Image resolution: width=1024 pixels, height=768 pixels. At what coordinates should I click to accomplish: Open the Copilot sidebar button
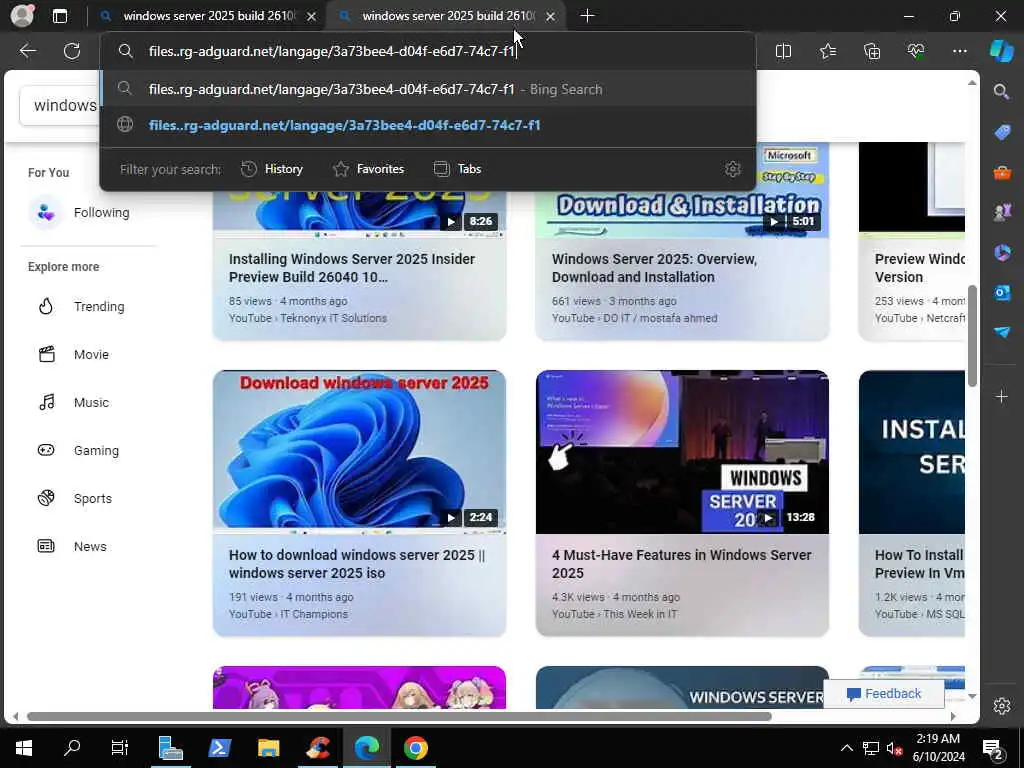point(1001,51)
